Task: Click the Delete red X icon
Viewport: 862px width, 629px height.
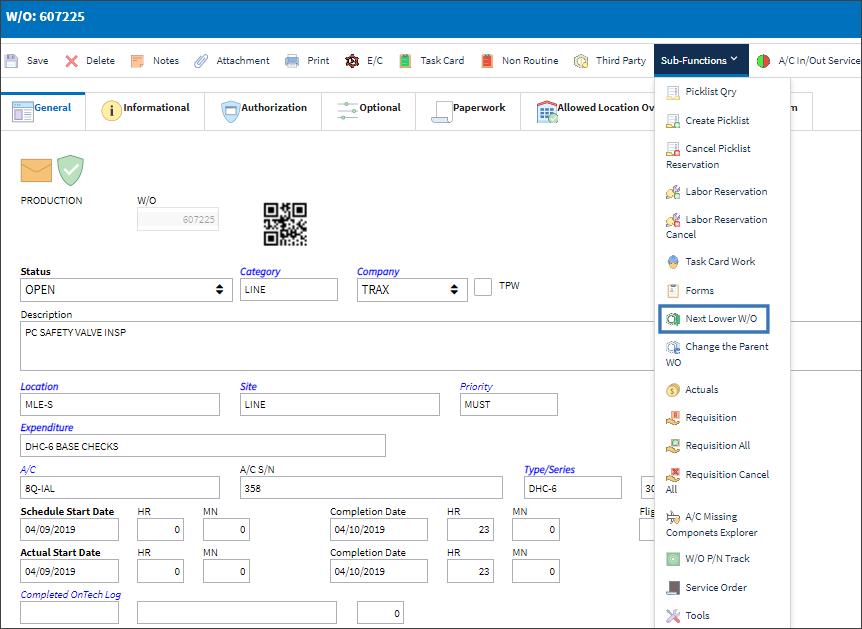Action: pyautogui.click(x=71, y=60)
